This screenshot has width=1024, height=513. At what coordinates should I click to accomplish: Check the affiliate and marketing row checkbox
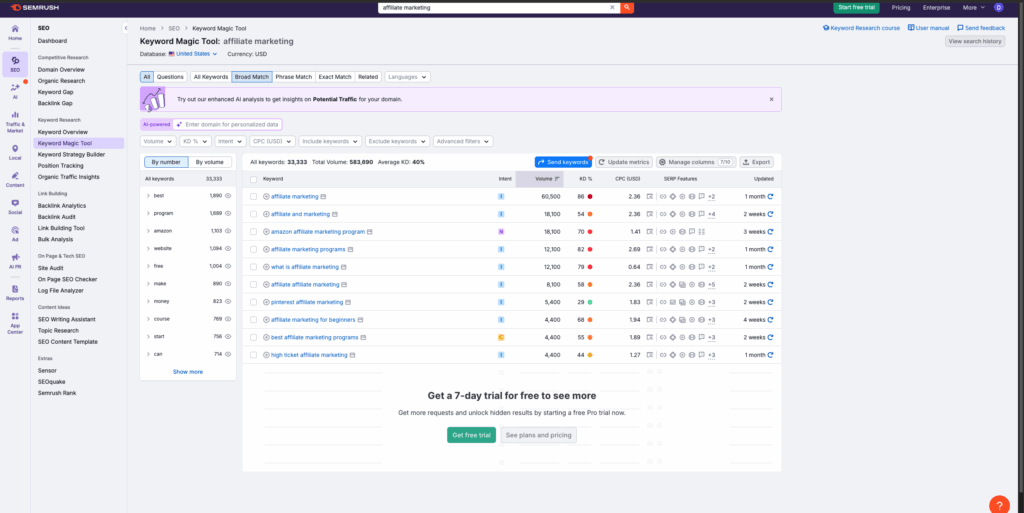point(253,214)
